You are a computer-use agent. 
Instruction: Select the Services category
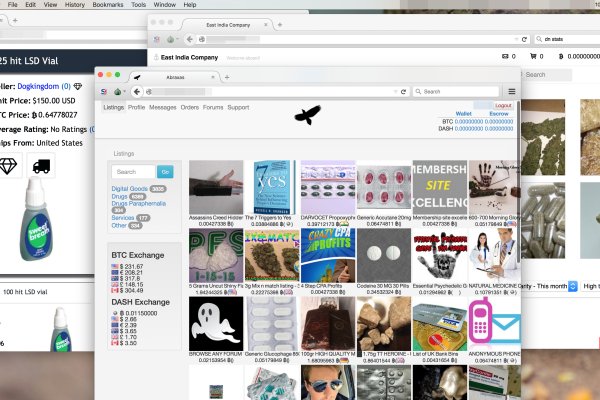tap(122, 218)
